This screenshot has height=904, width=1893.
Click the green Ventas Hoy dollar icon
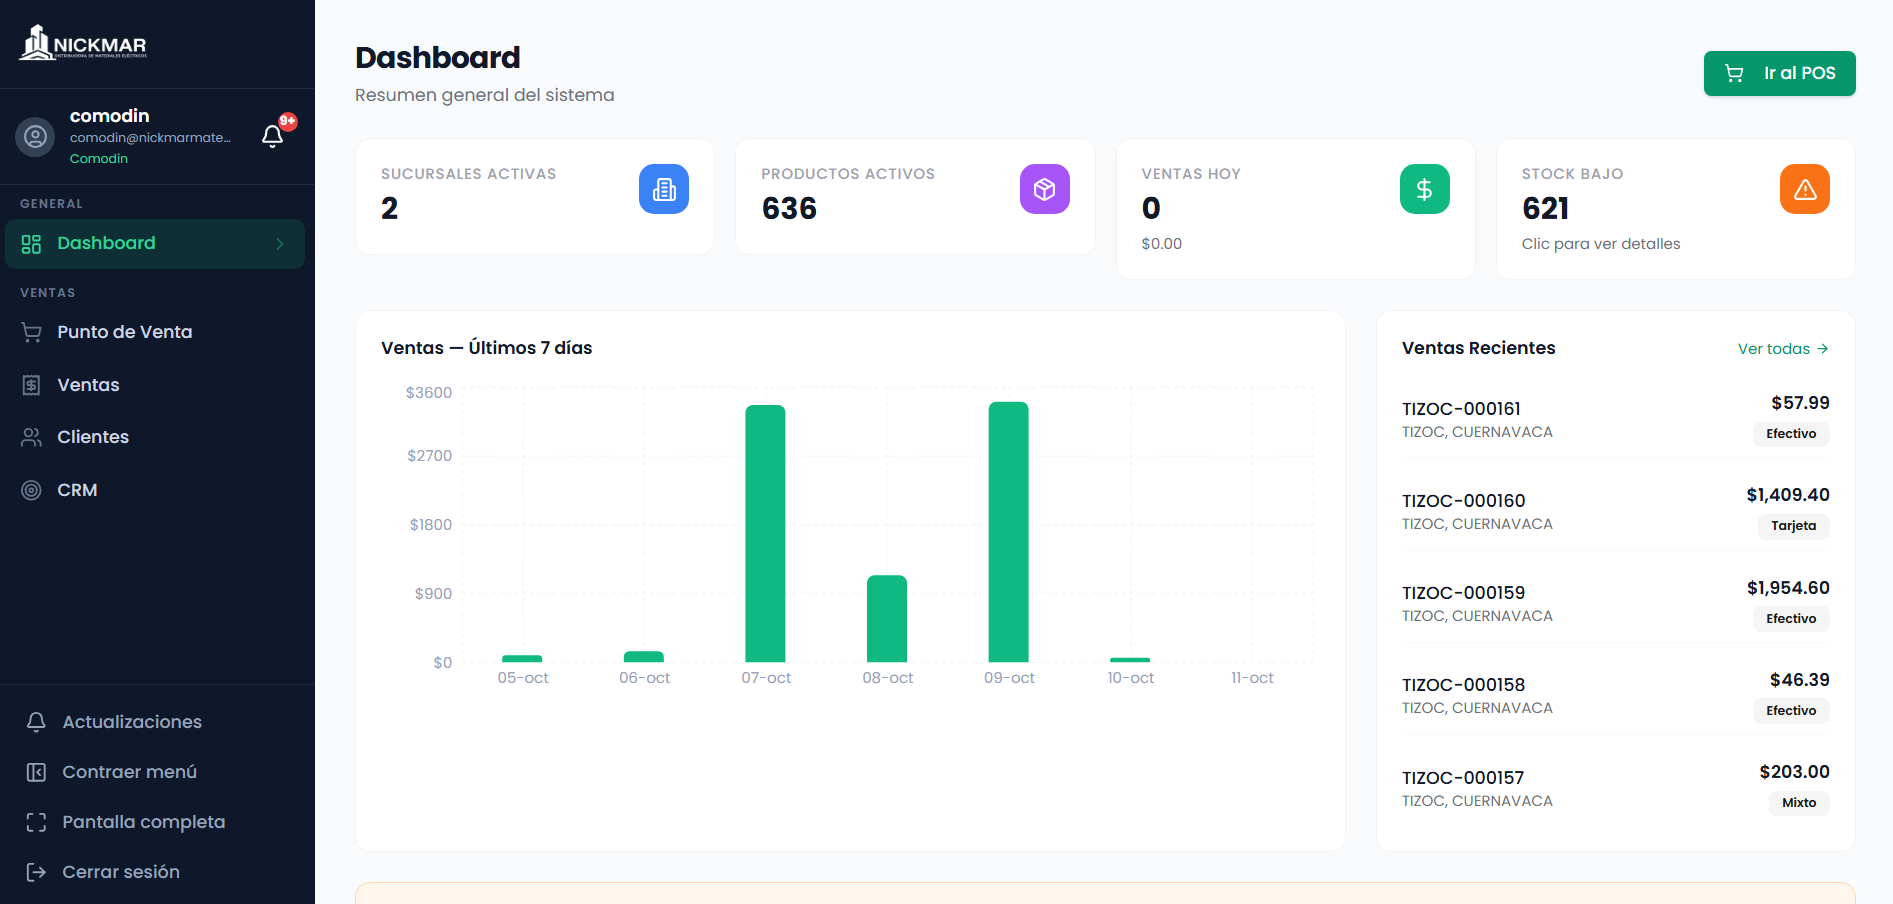[1424, 189]
